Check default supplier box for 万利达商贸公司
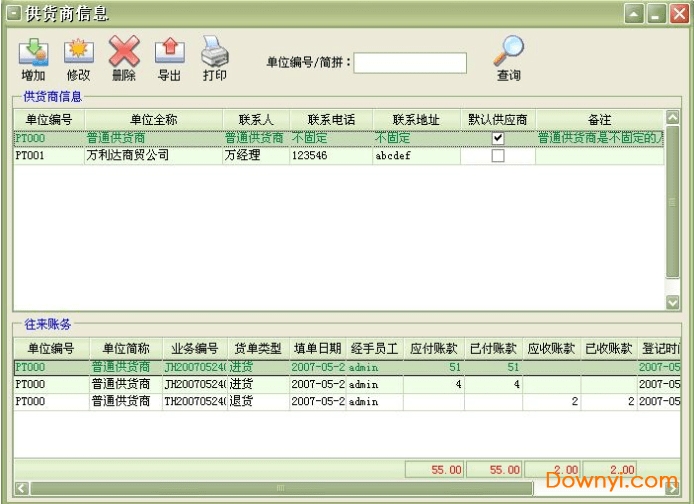694x504 pixels. (498, 156)
